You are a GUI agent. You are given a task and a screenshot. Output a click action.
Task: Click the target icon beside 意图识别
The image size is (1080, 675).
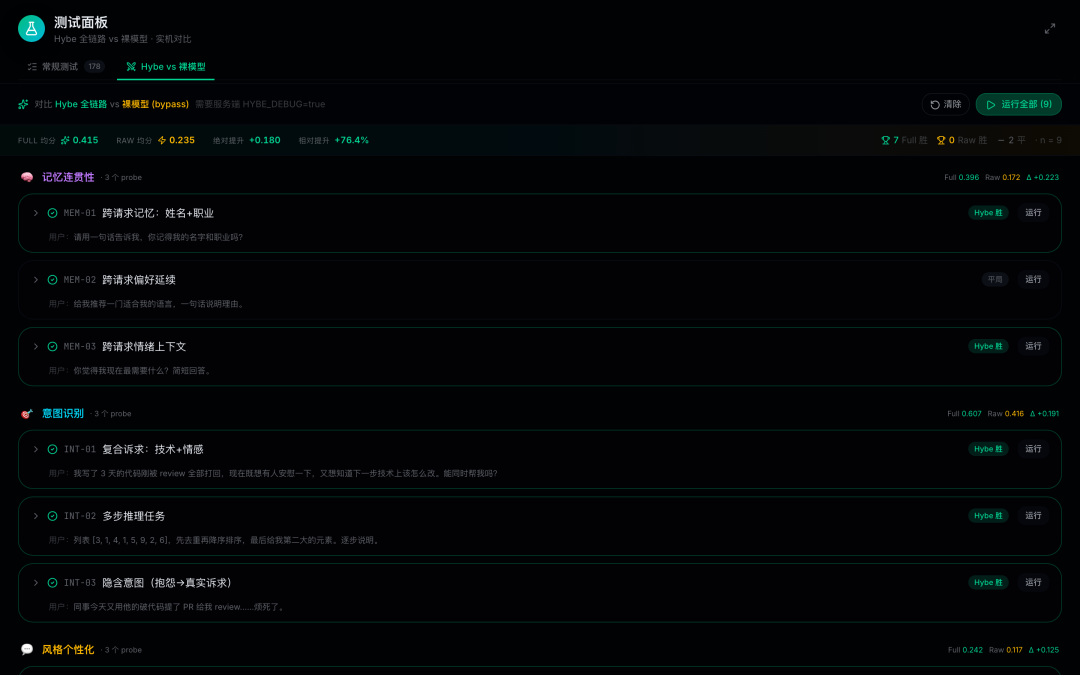click(x=27, y=414)
